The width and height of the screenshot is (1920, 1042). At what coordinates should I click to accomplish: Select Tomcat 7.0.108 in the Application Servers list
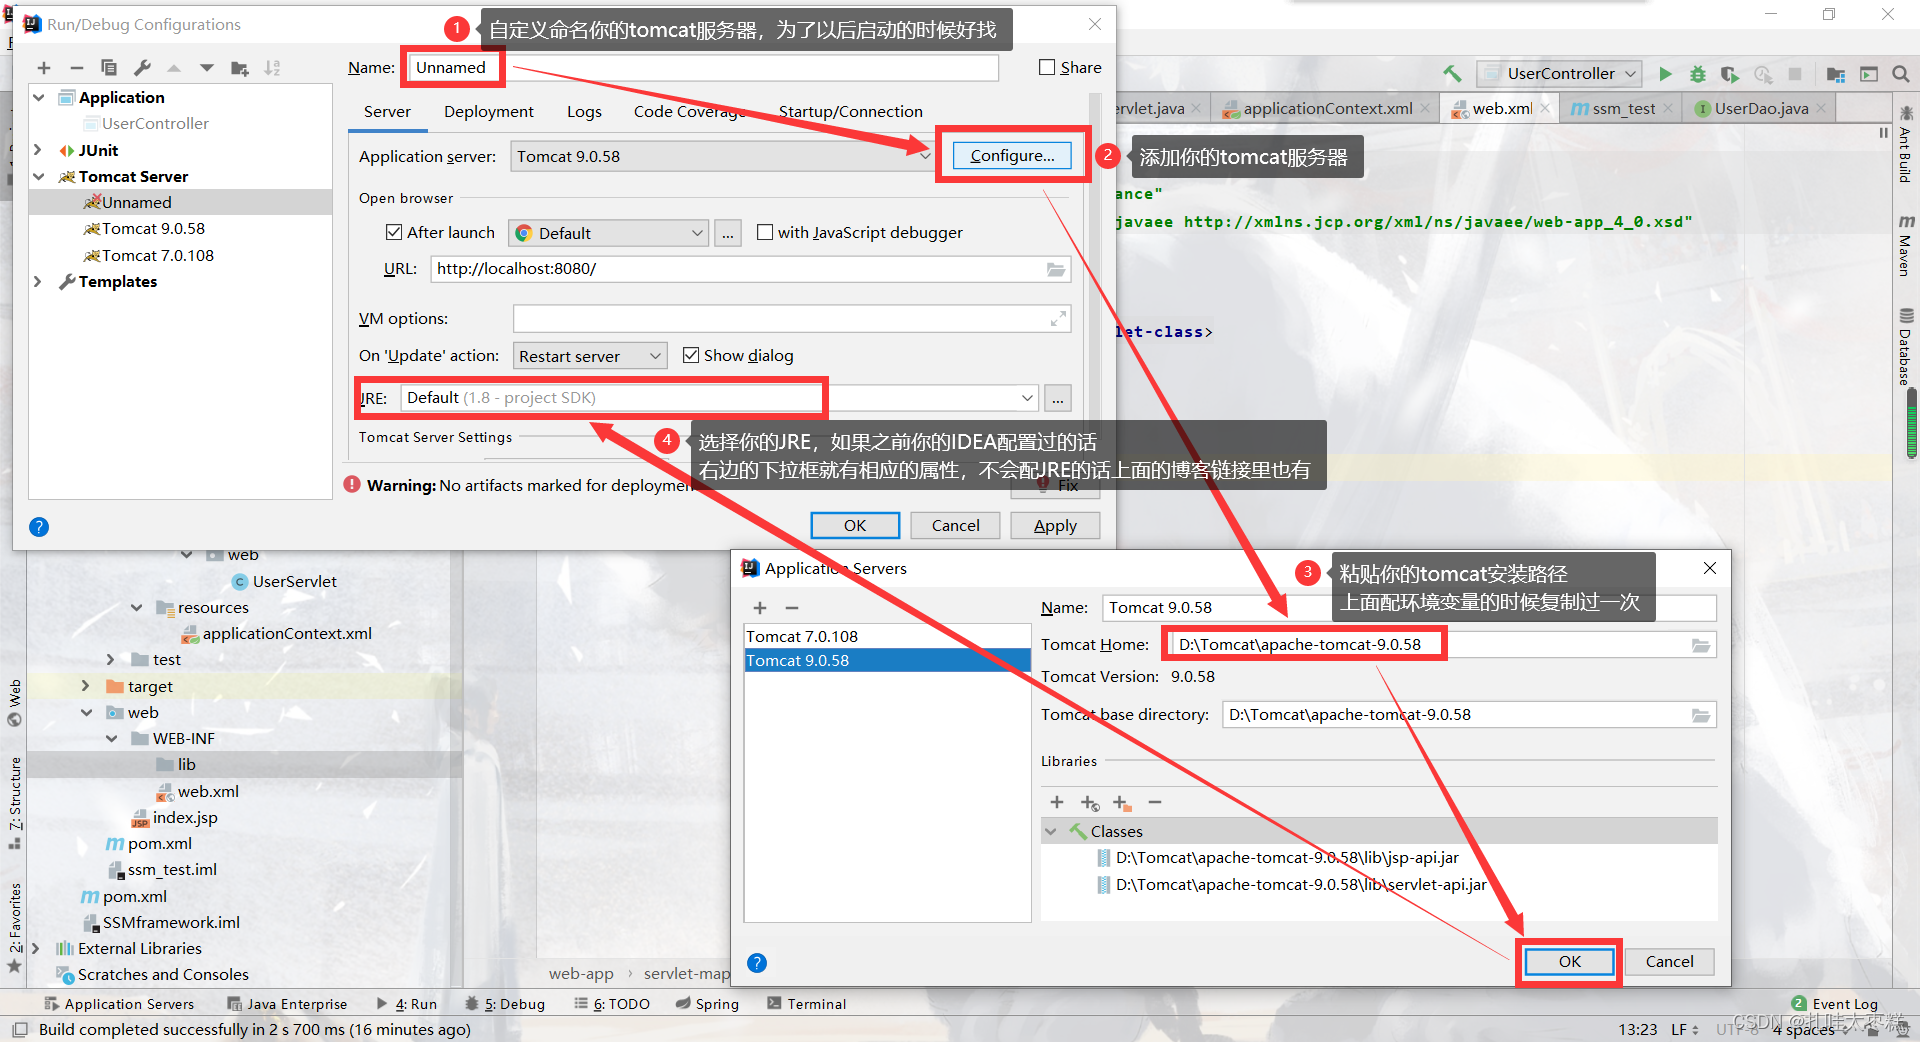click(887, 636)
